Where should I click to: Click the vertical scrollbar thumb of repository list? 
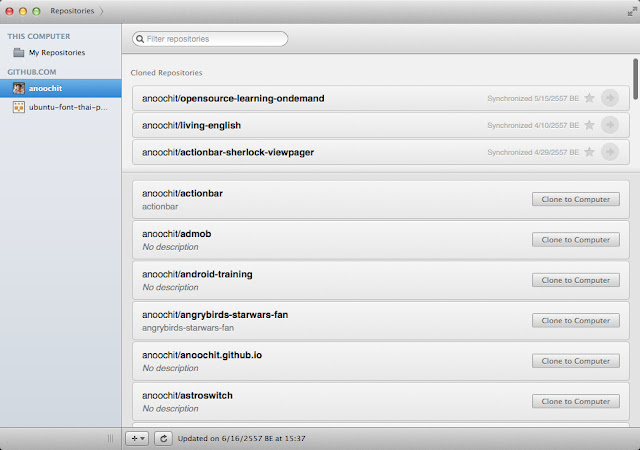(636, 79)
